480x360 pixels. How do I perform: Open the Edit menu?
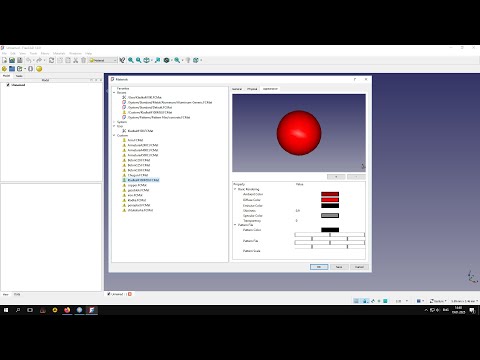13,53
